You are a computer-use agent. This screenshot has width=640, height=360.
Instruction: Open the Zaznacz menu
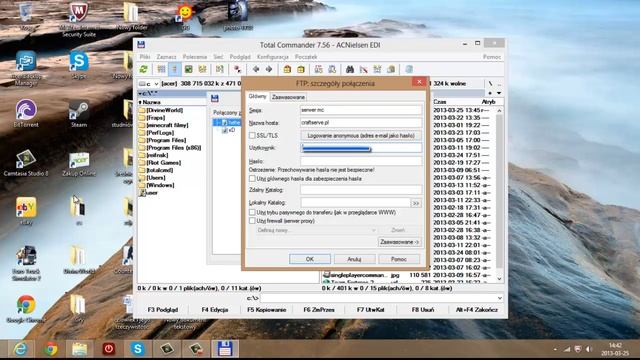click(x=167, y=57)
